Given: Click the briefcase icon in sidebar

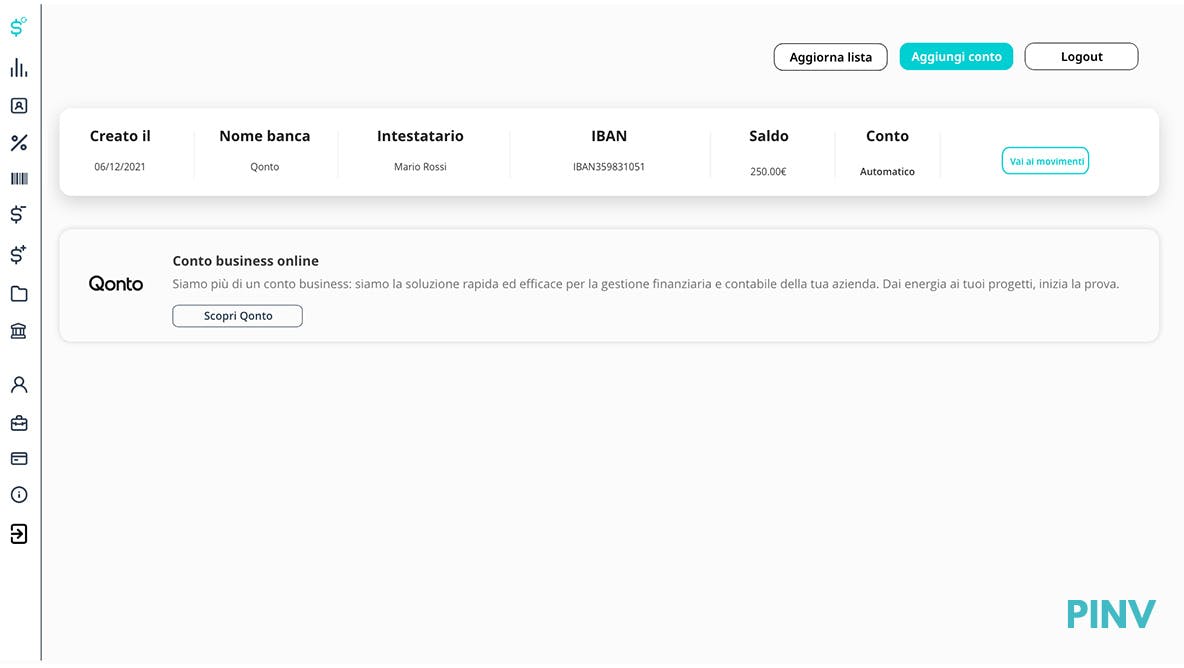Looking at the screenshot, I should (x=18, y=423).
